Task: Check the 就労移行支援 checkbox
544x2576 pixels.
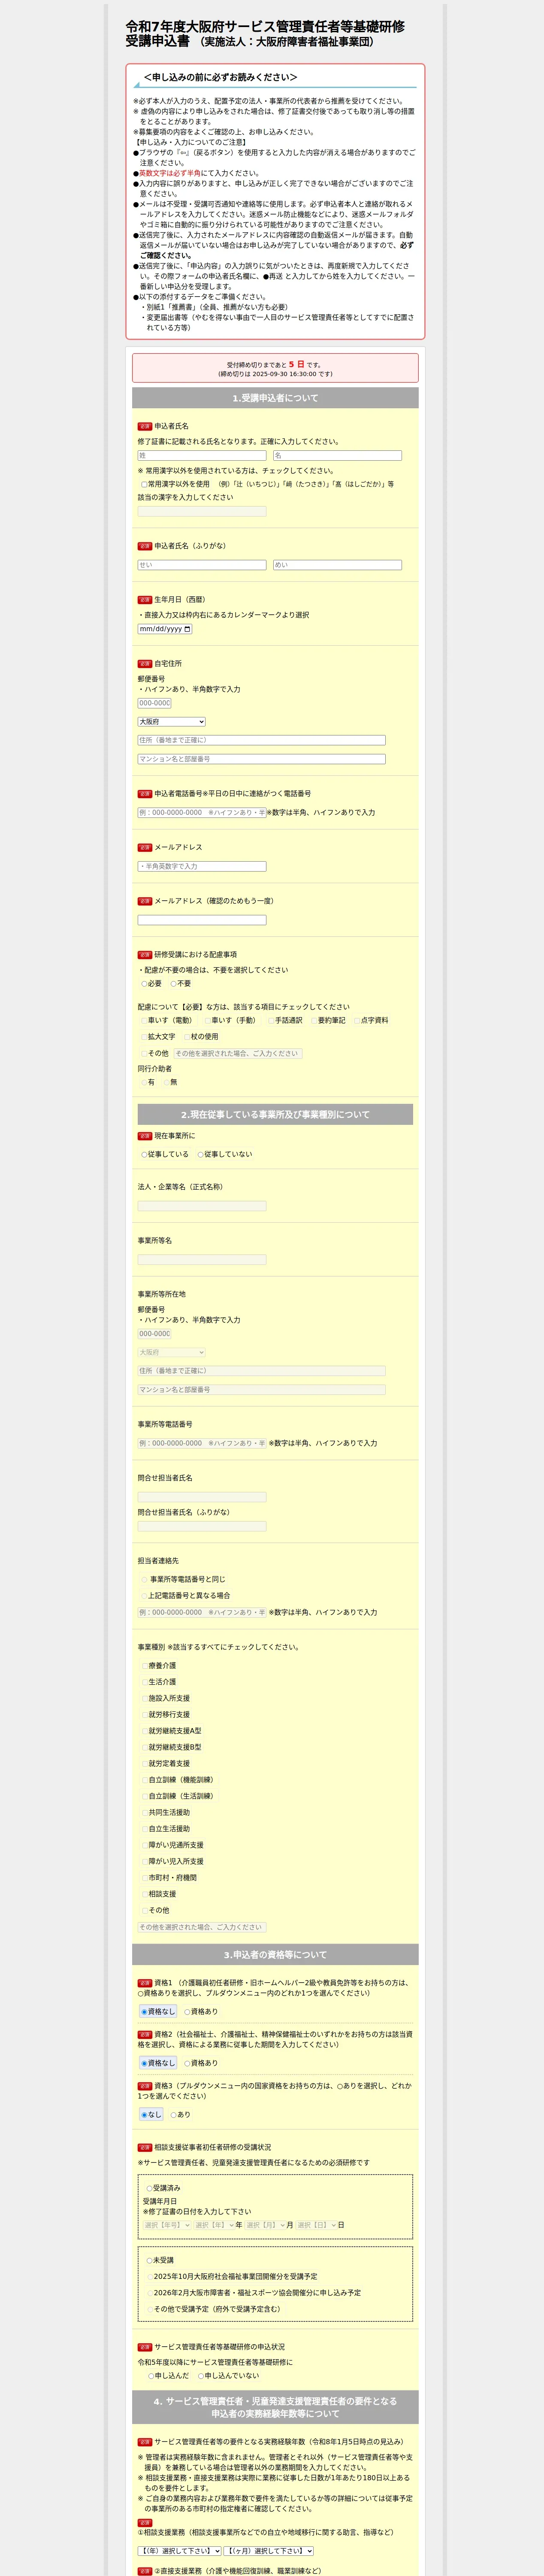Action: [x=145, y=1715]
